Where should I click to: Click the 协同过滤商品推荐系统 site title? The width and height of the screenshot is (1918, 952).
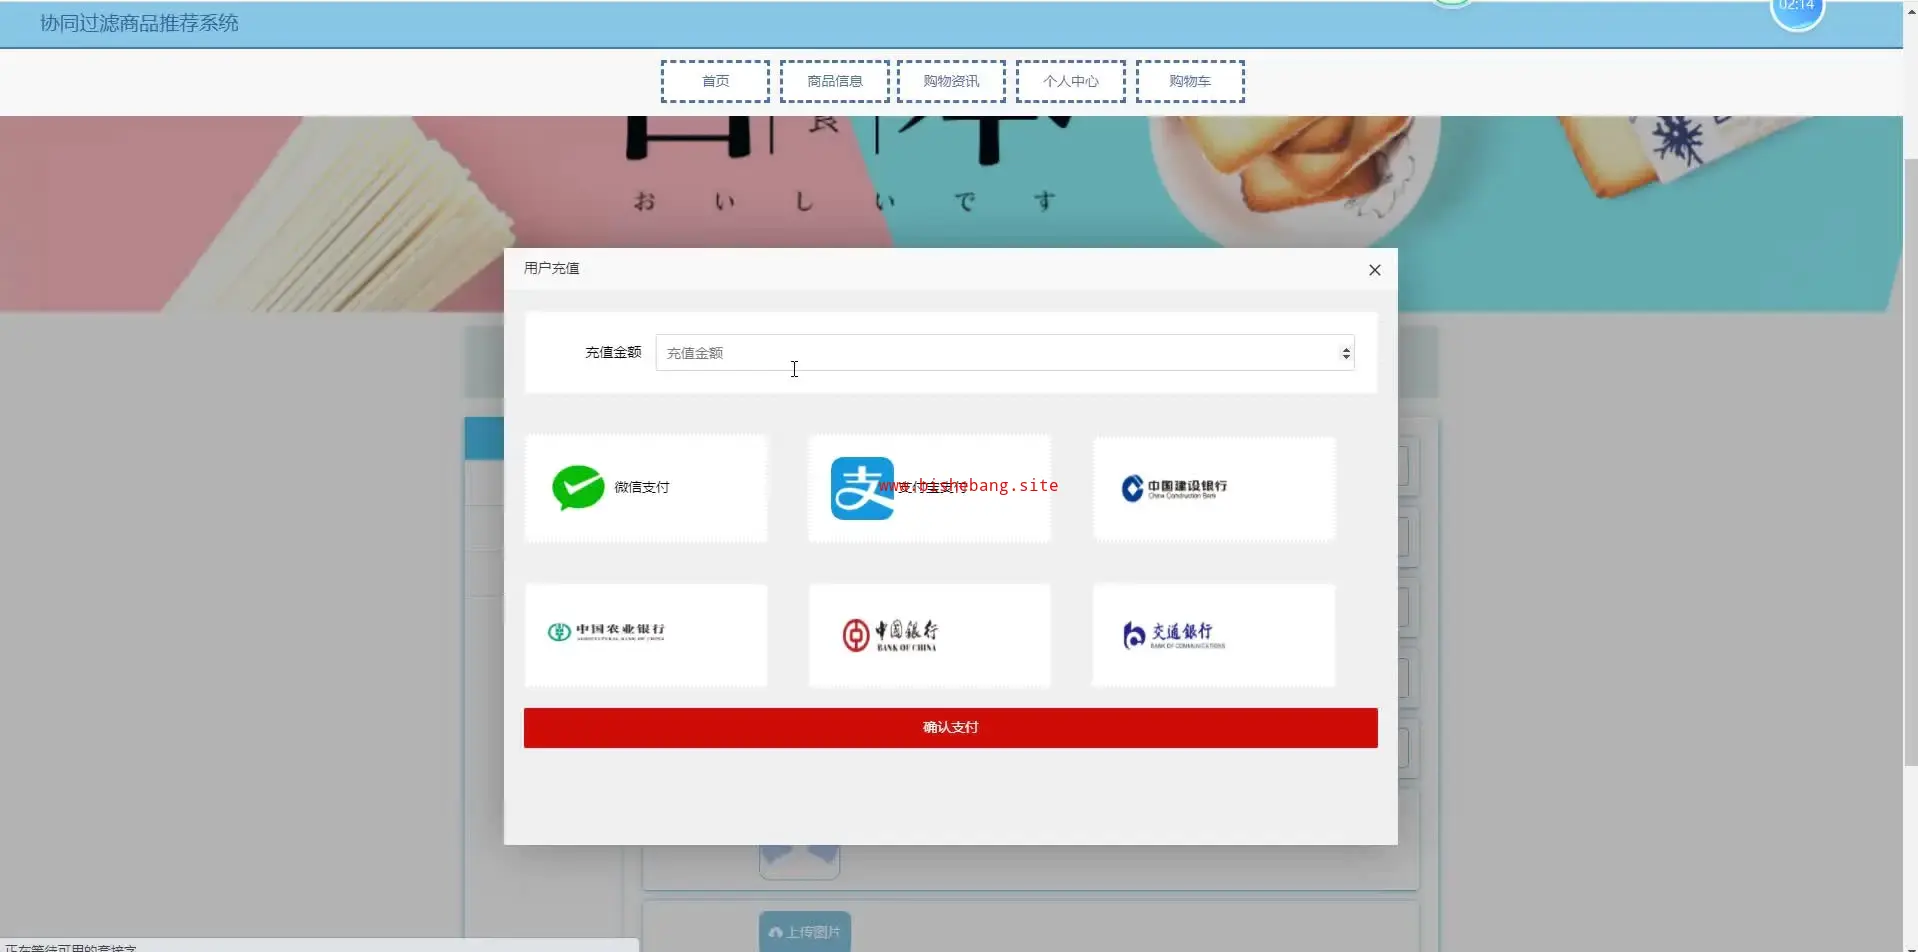pyautogui.click(x=139, y=23)
